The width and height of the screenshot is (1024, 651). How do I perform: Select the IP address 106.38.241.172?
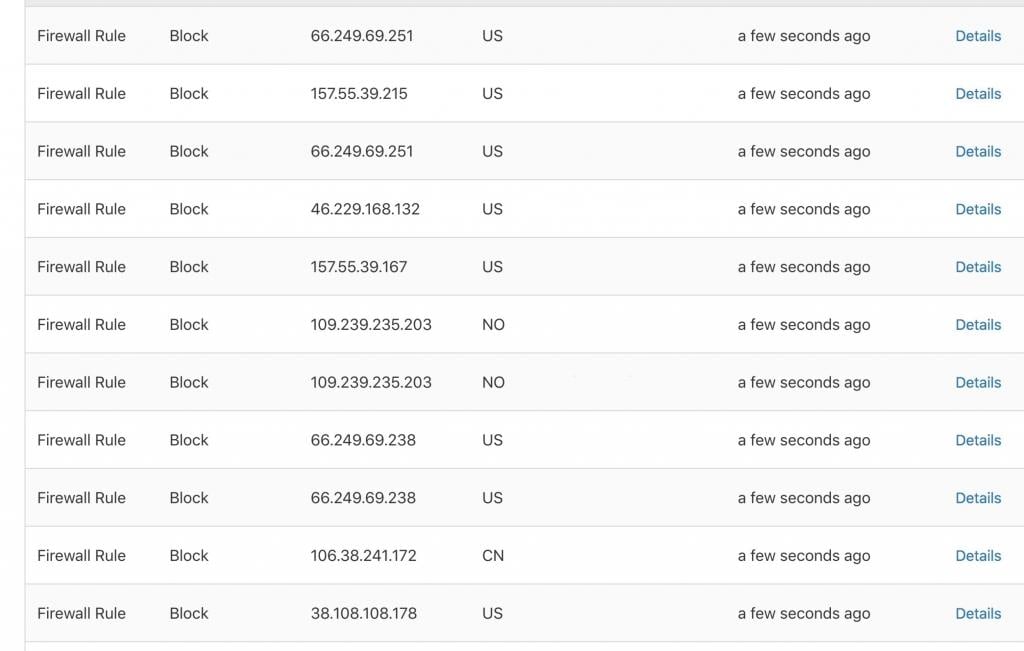[363, 556]
